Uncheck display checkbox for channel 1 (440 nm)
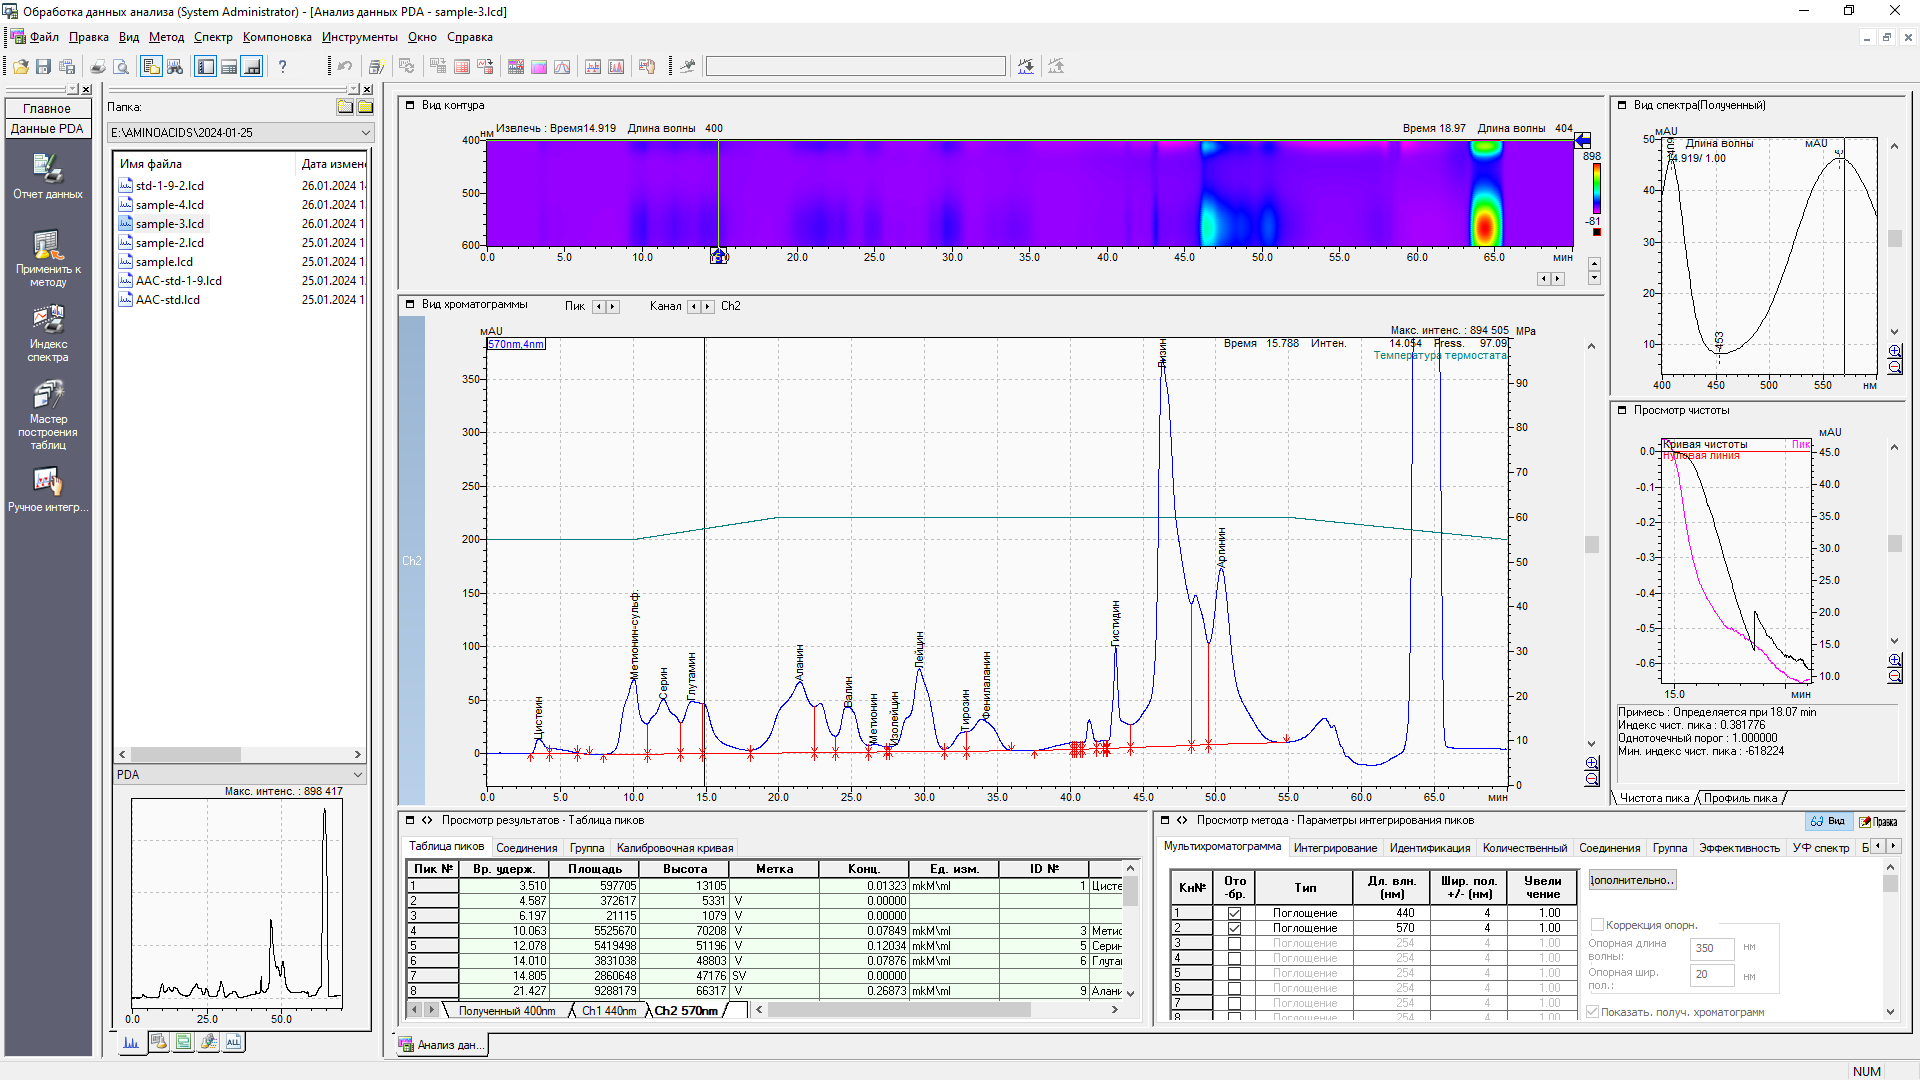 click(1234, 913)
